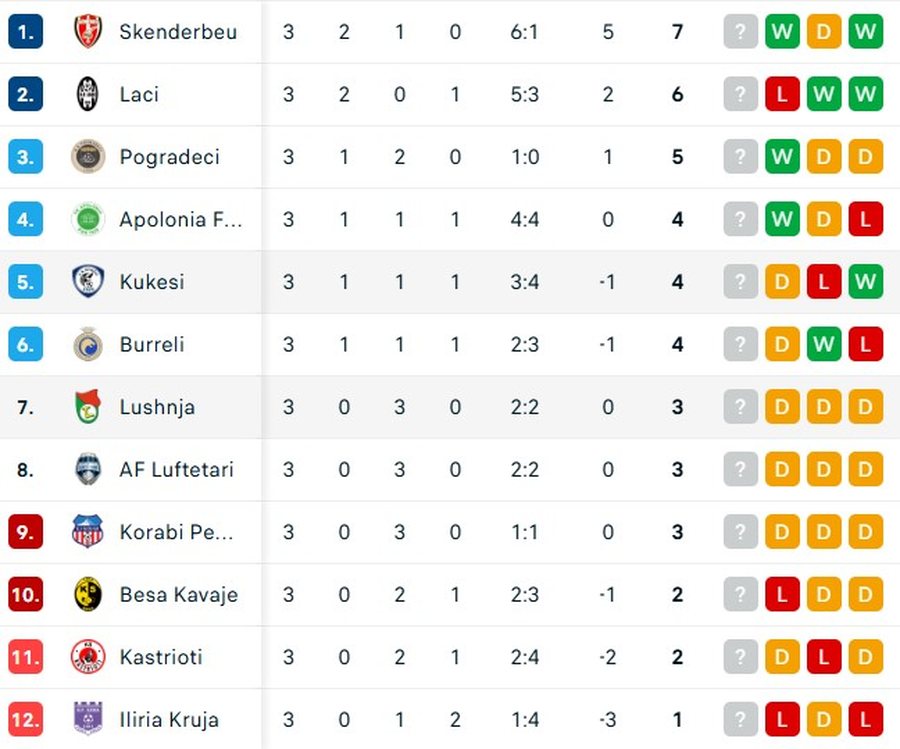
Task: Select the Kukesi team emblem
Action: click(x=88, y=282)
